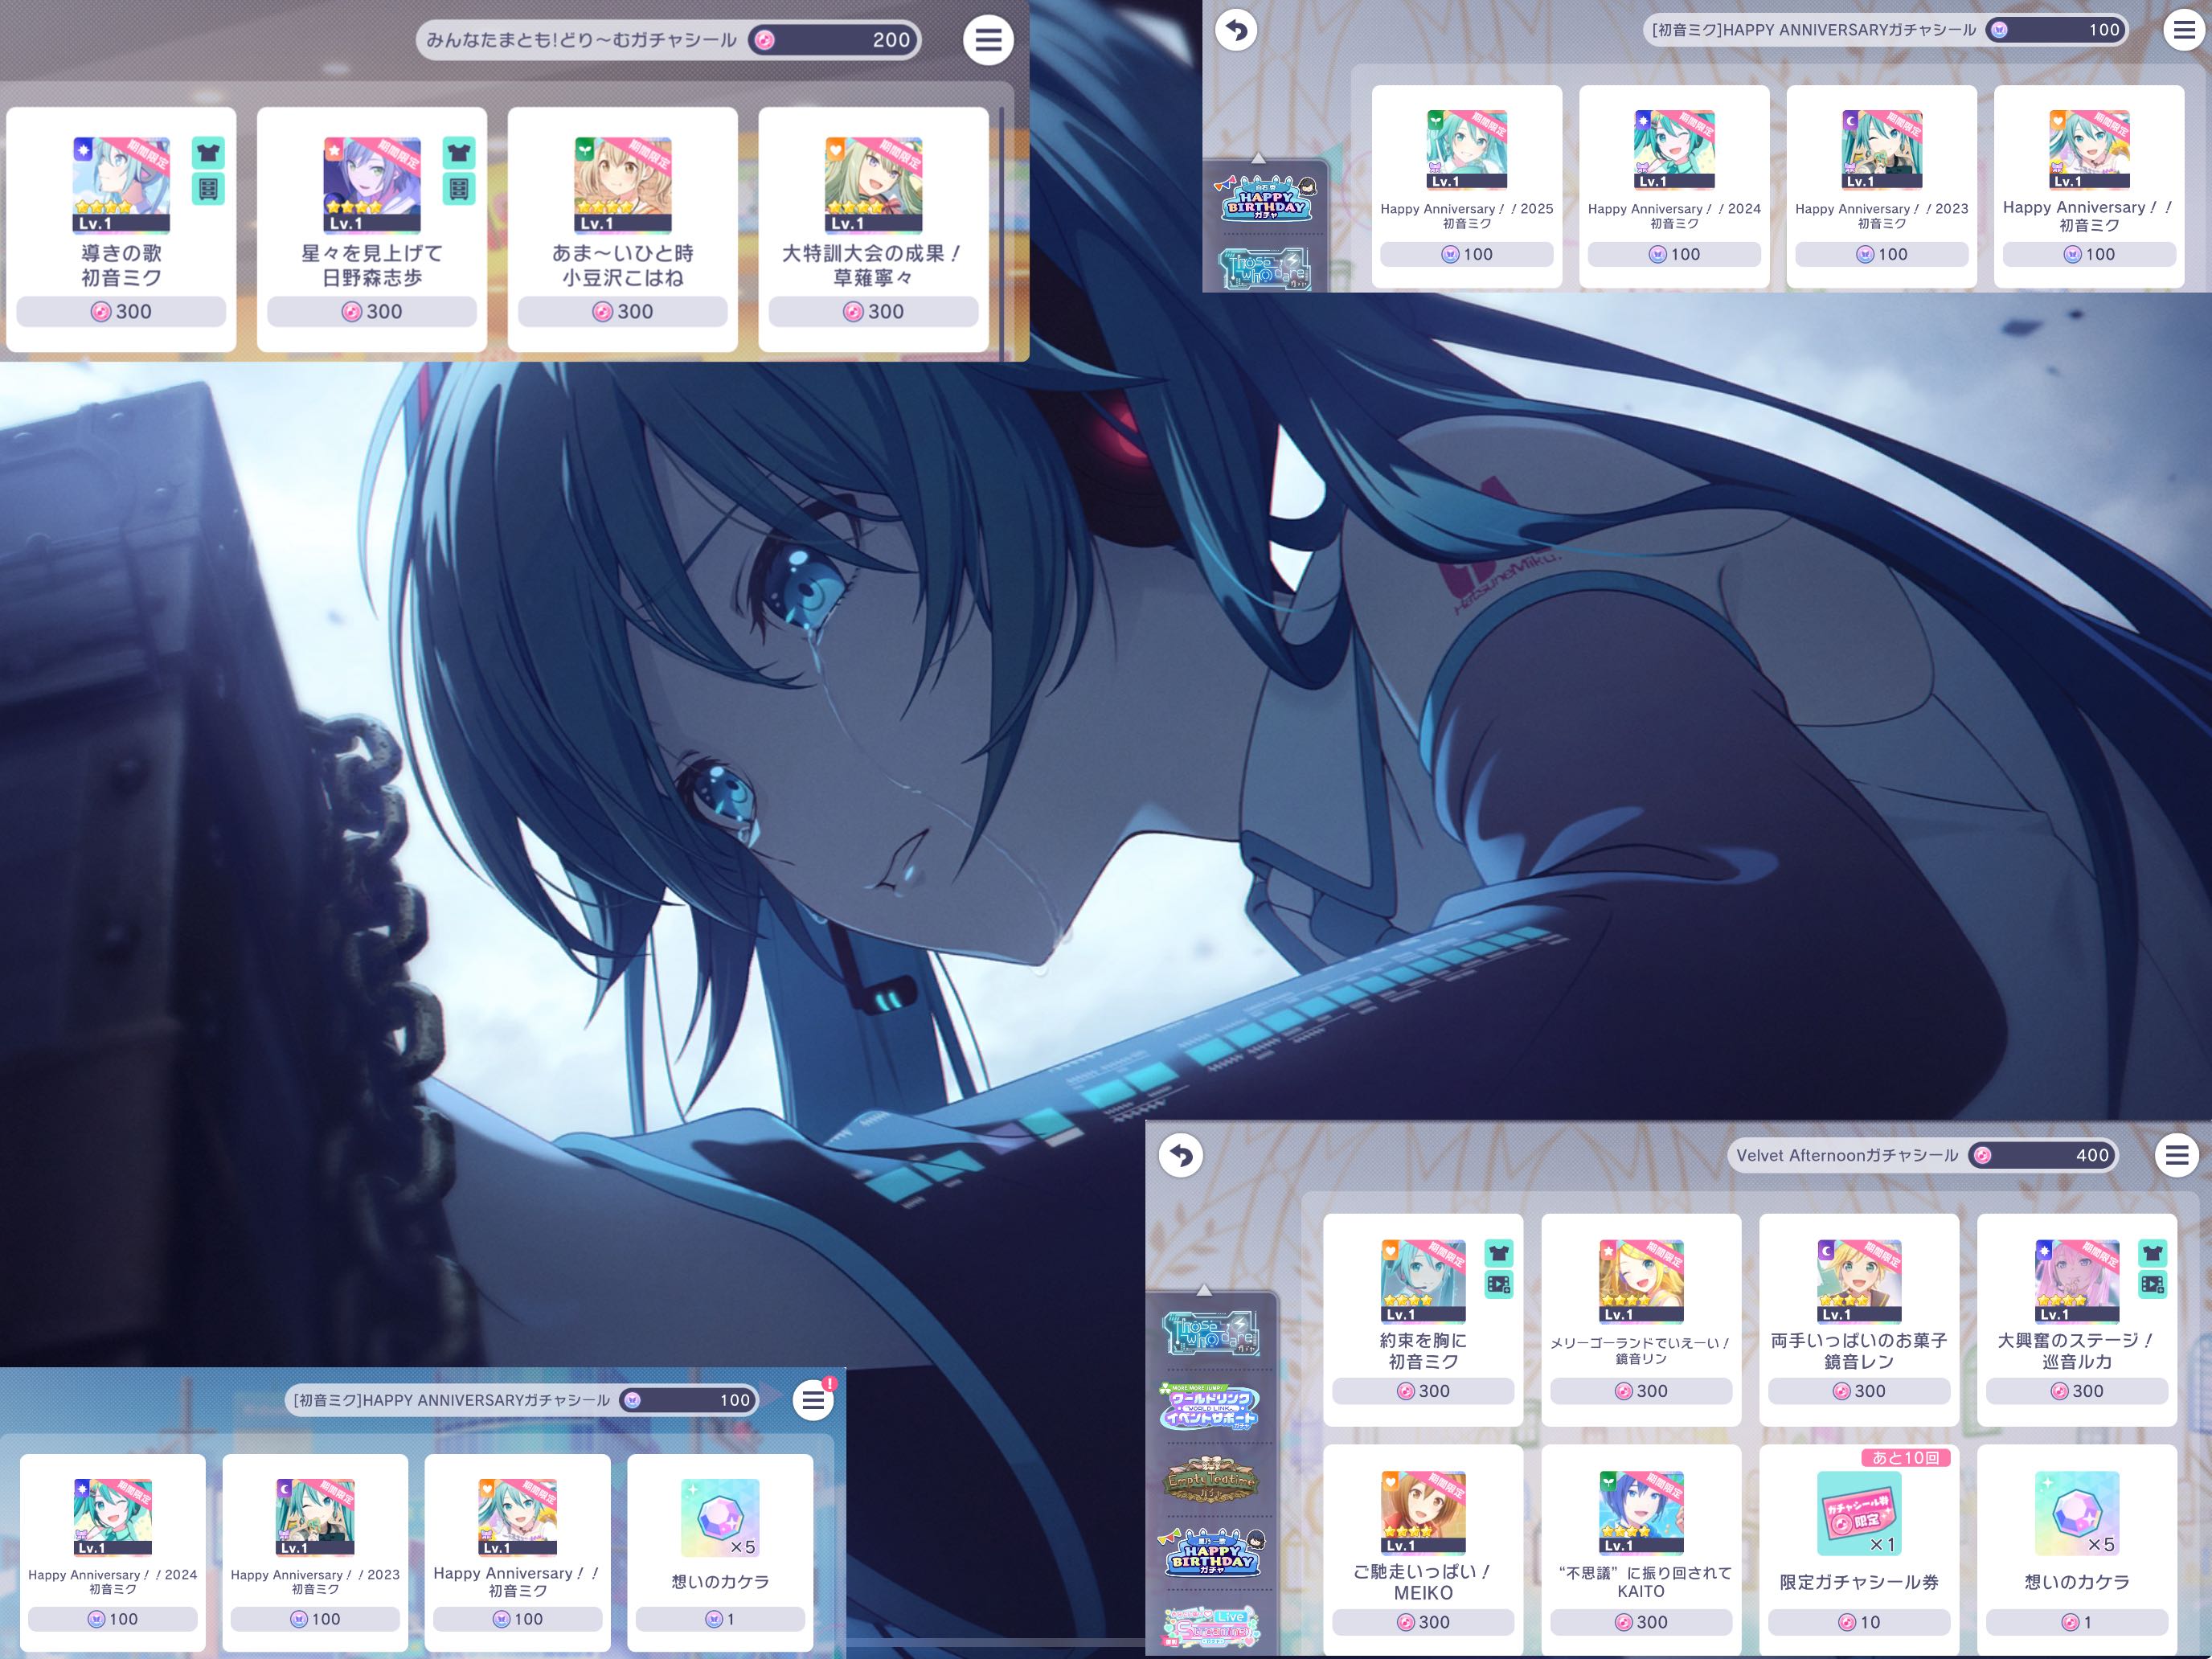Open hamburger menu with red notification badge
2212x1659 pixels.
click(814, 1400)
